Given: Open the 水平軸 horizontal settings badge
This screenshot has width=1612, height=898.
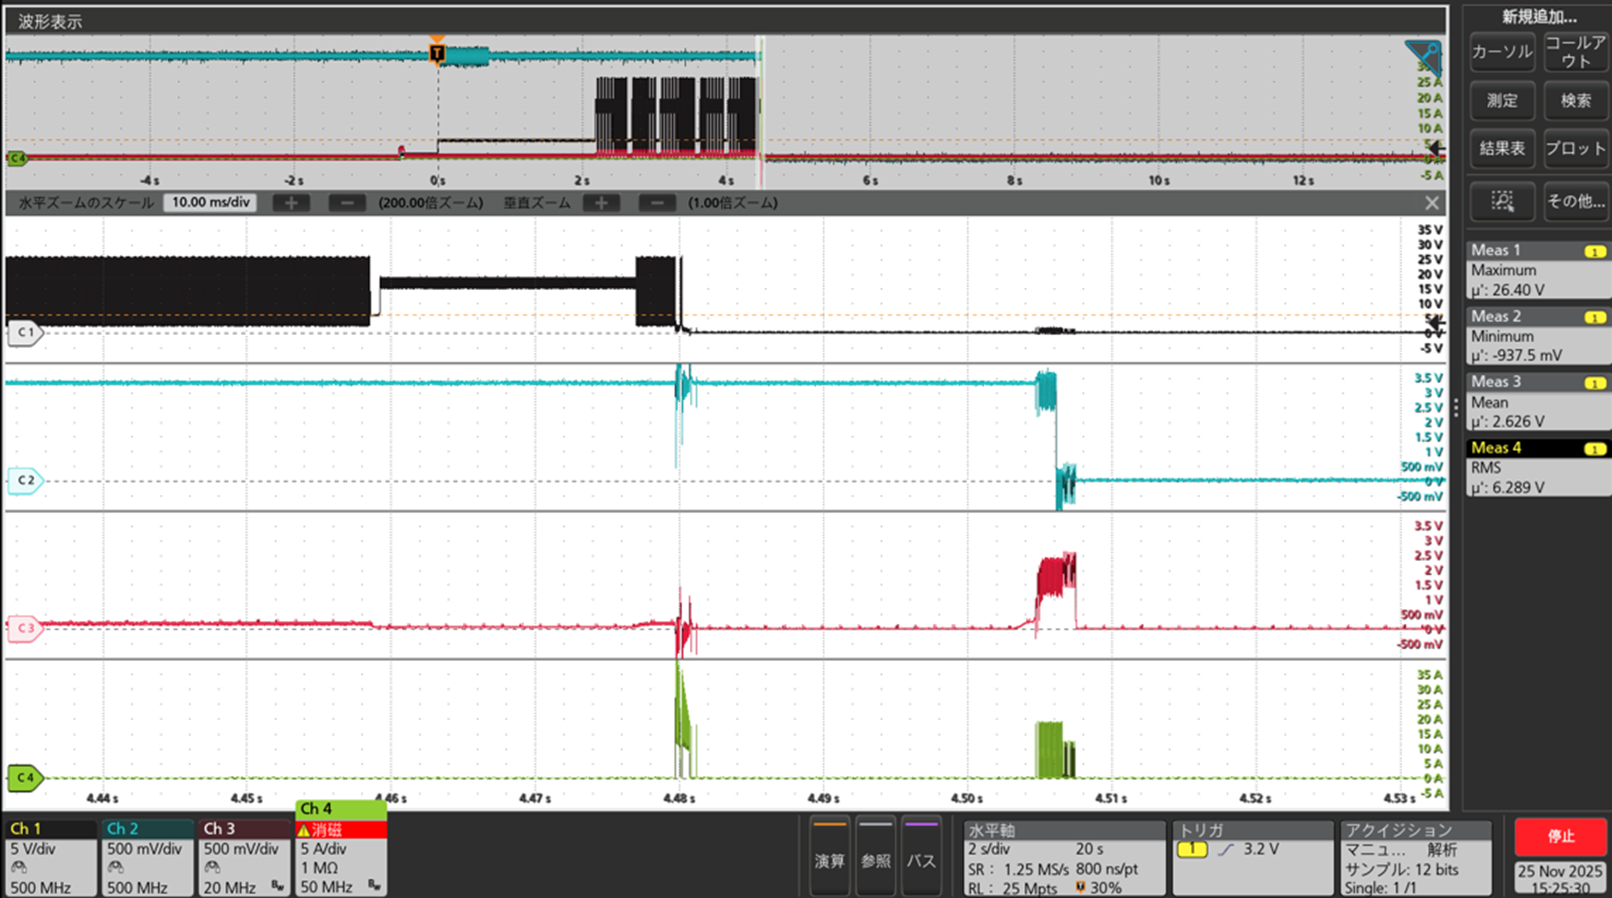Looking at the screenshot, I should coord(1064,858).
